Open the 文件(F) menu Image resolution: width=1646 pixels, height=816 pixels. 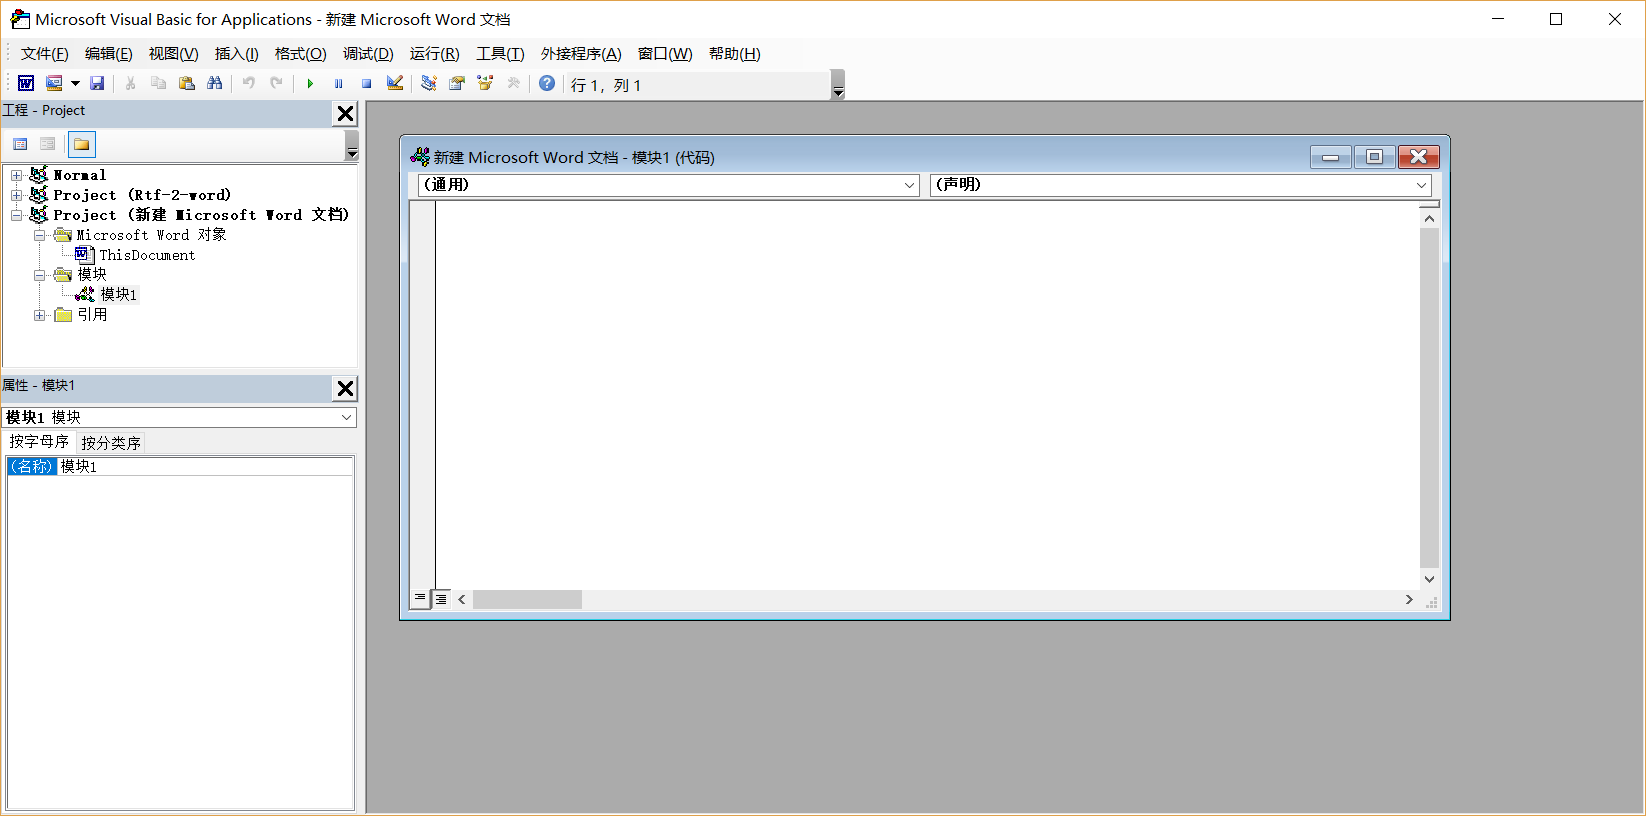[x=45, y=54]
